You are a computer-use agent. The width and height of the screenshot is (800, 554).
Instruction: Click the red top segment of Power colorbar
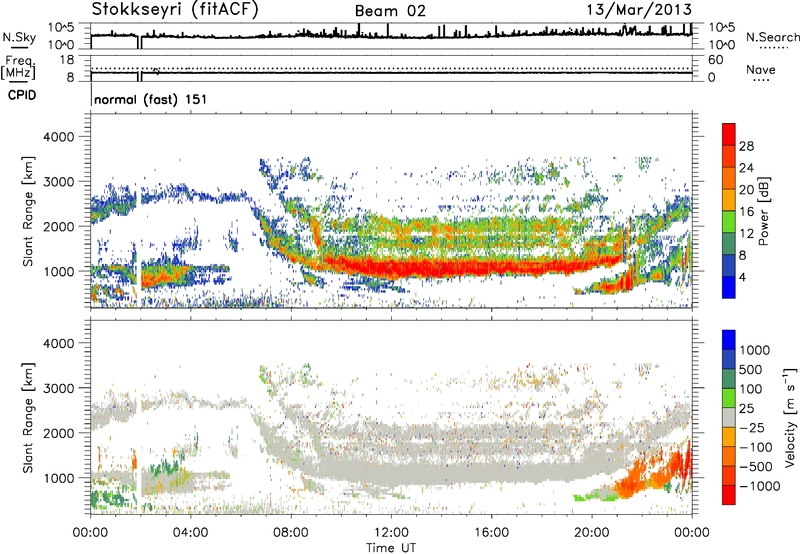click(729, 134)
